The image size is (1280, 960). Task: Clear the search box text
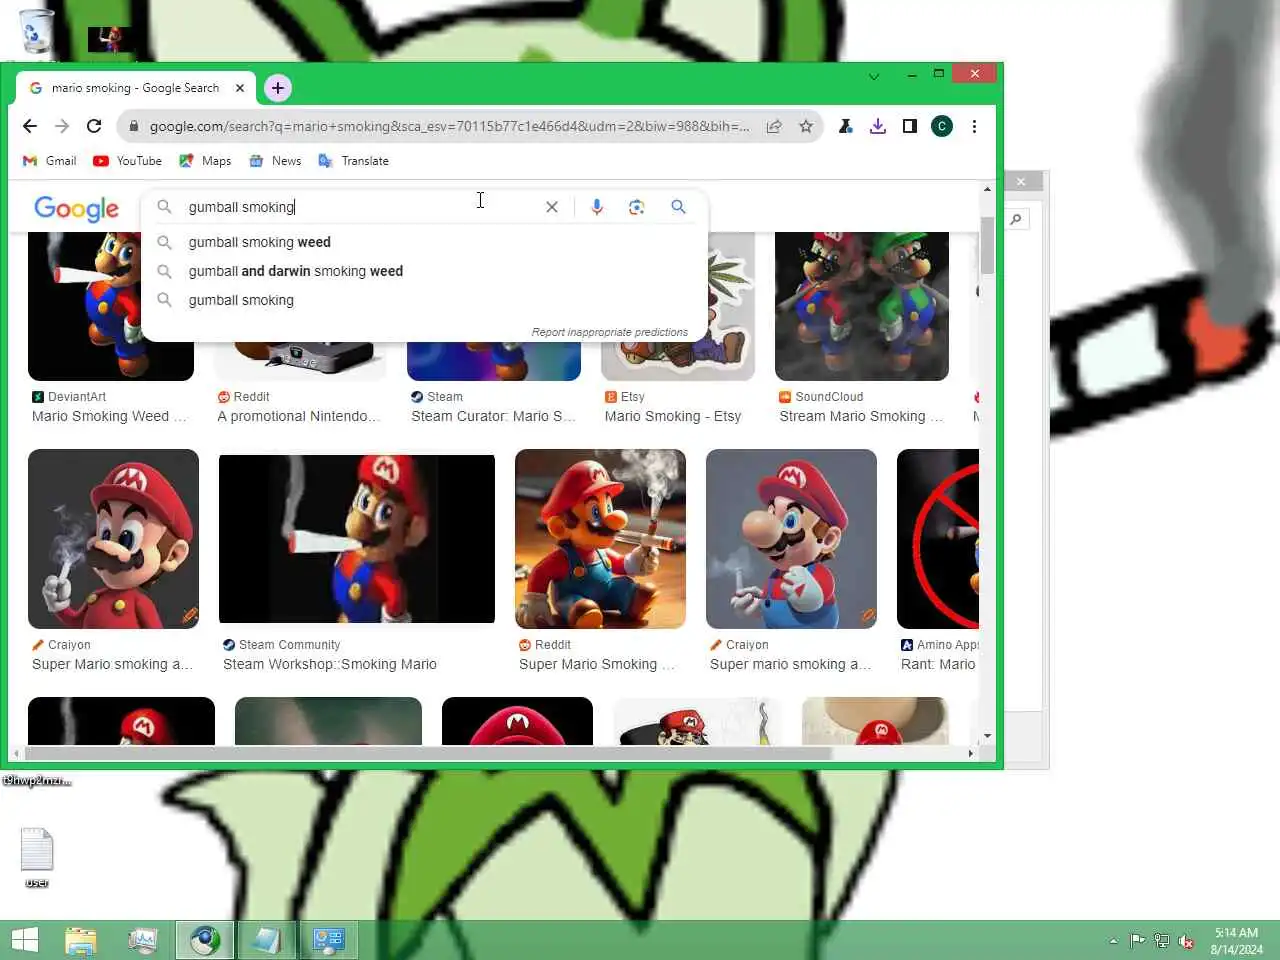pyautogui.click(x=552, y=207)
